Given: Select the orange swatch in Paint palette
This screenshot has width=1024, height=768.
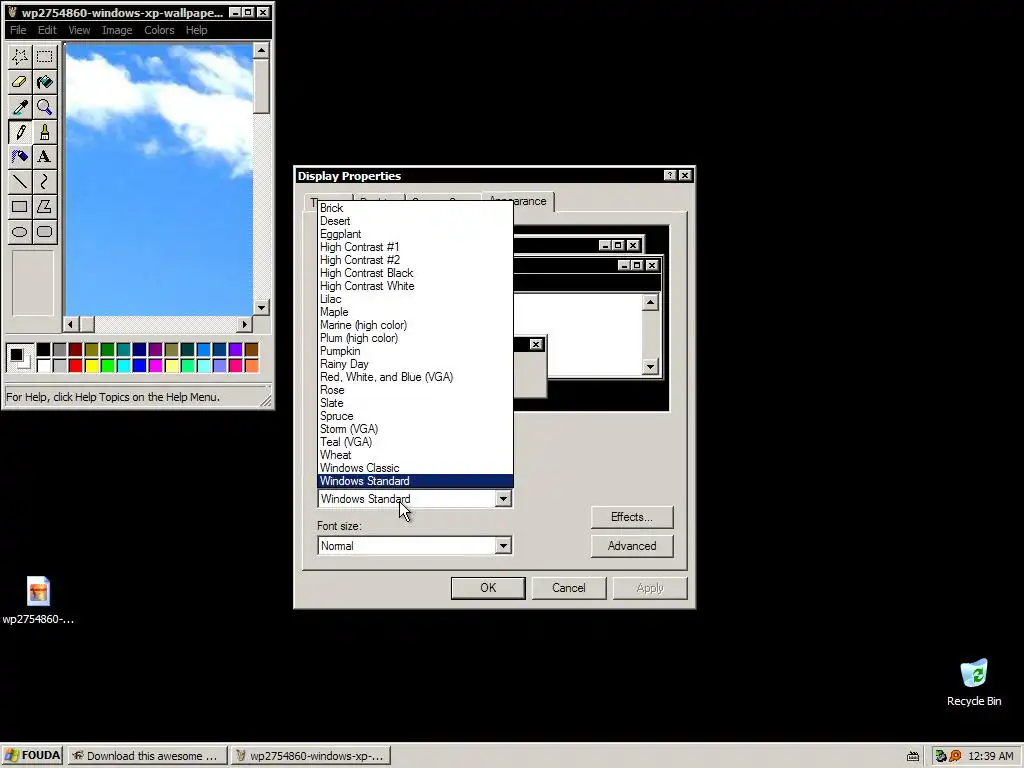Looking at the screenshot, I should (251, 366).
